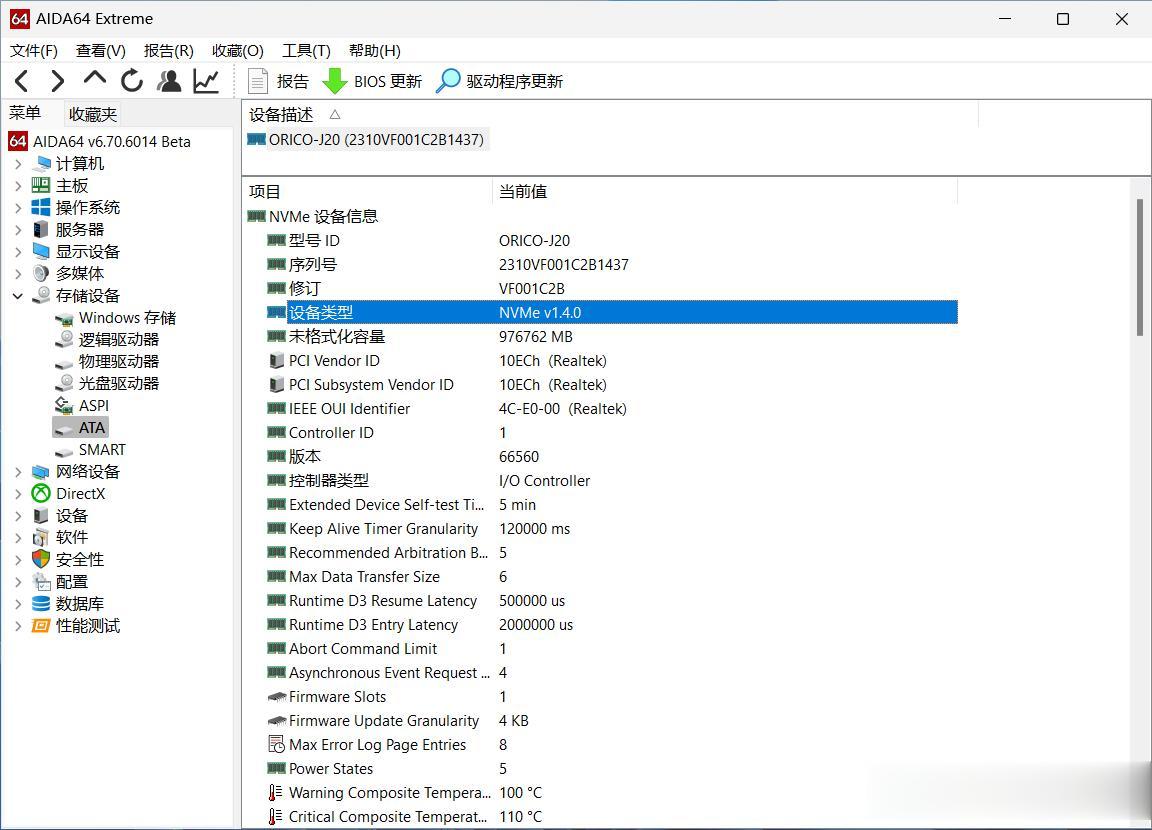
Task: Select 物理驱动器 in the tree
Action: point(119,361)
